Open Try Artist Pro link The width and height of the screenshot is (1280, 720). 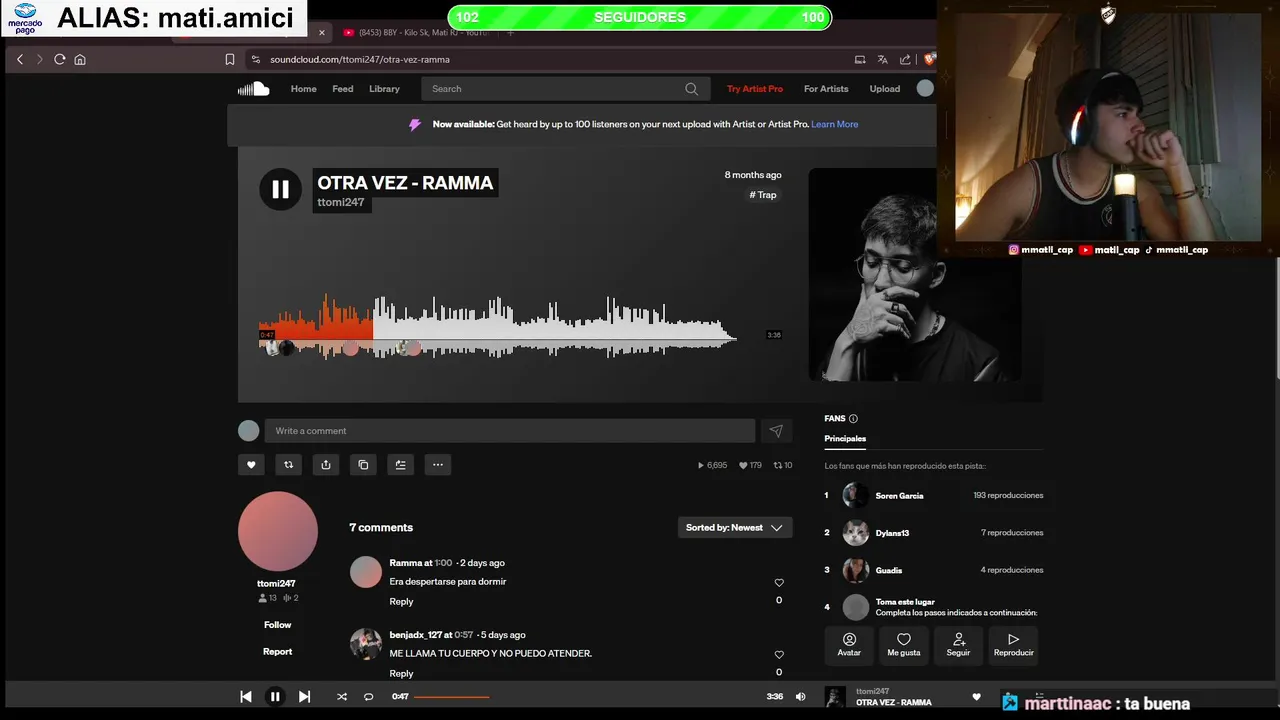point(755,89)
